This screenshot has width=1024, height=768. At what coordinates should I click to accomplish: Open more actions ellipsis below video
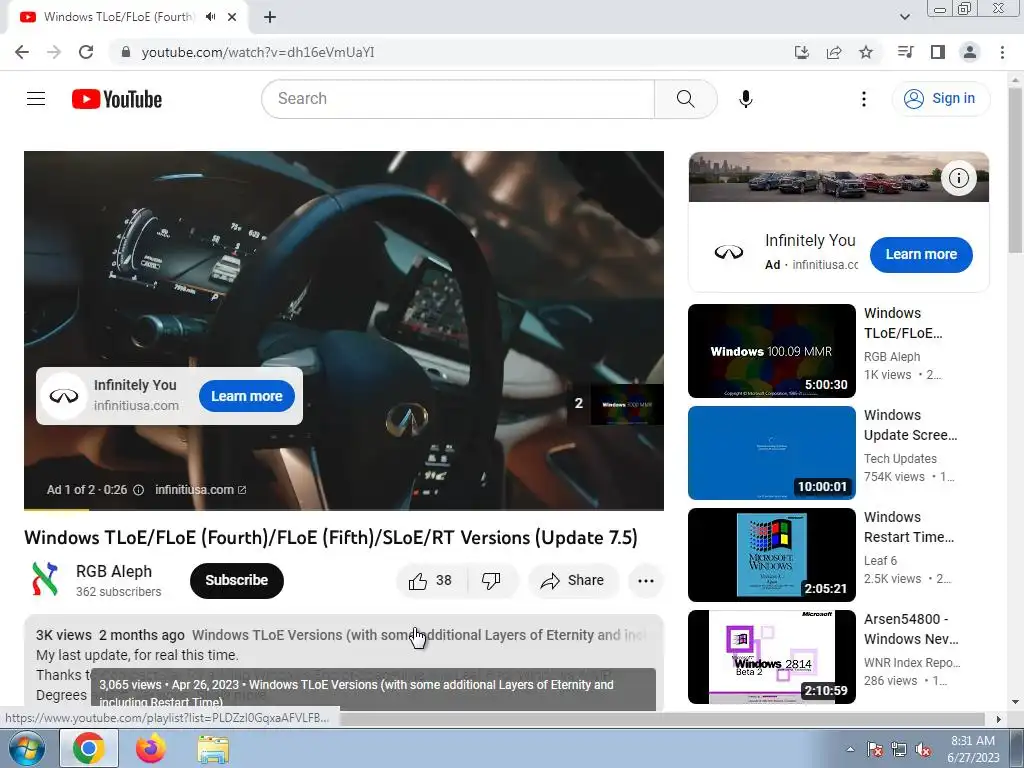pos(646,581)
